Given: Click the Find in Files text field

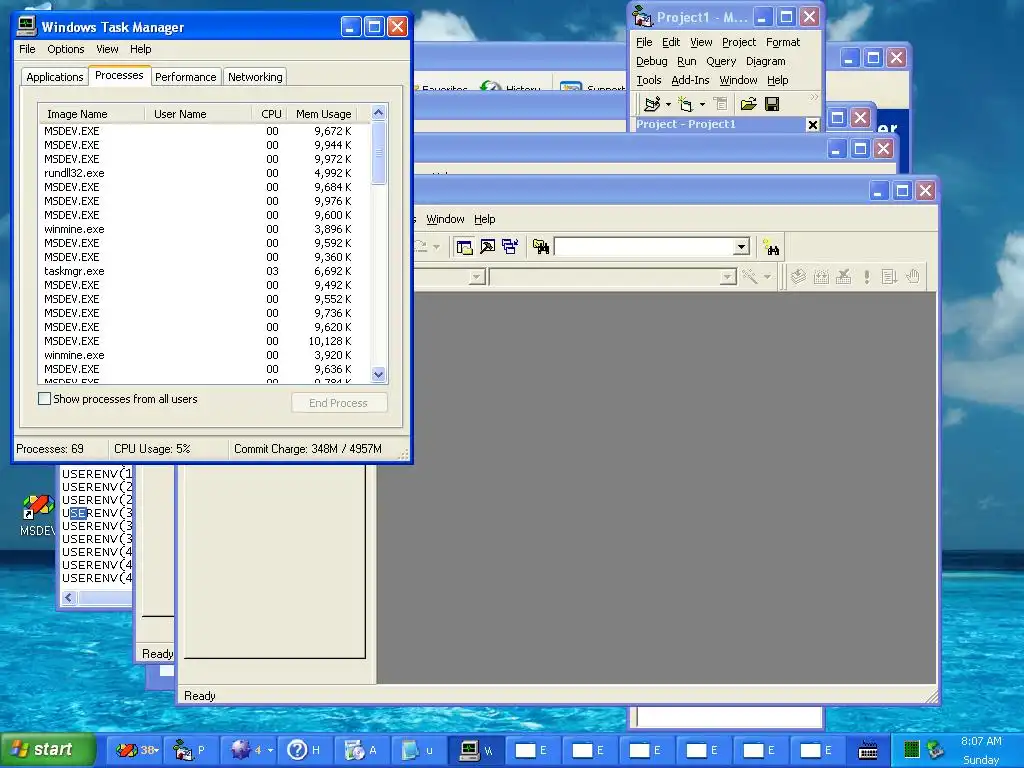Looking at the screenshot, I should (x=643, y=247).
